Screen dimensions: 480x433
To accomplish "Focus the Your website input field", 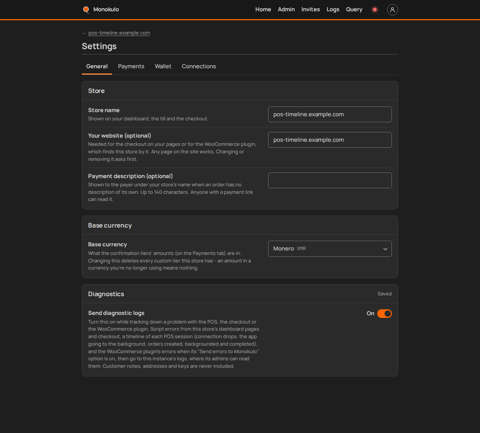I will [330, 140].
